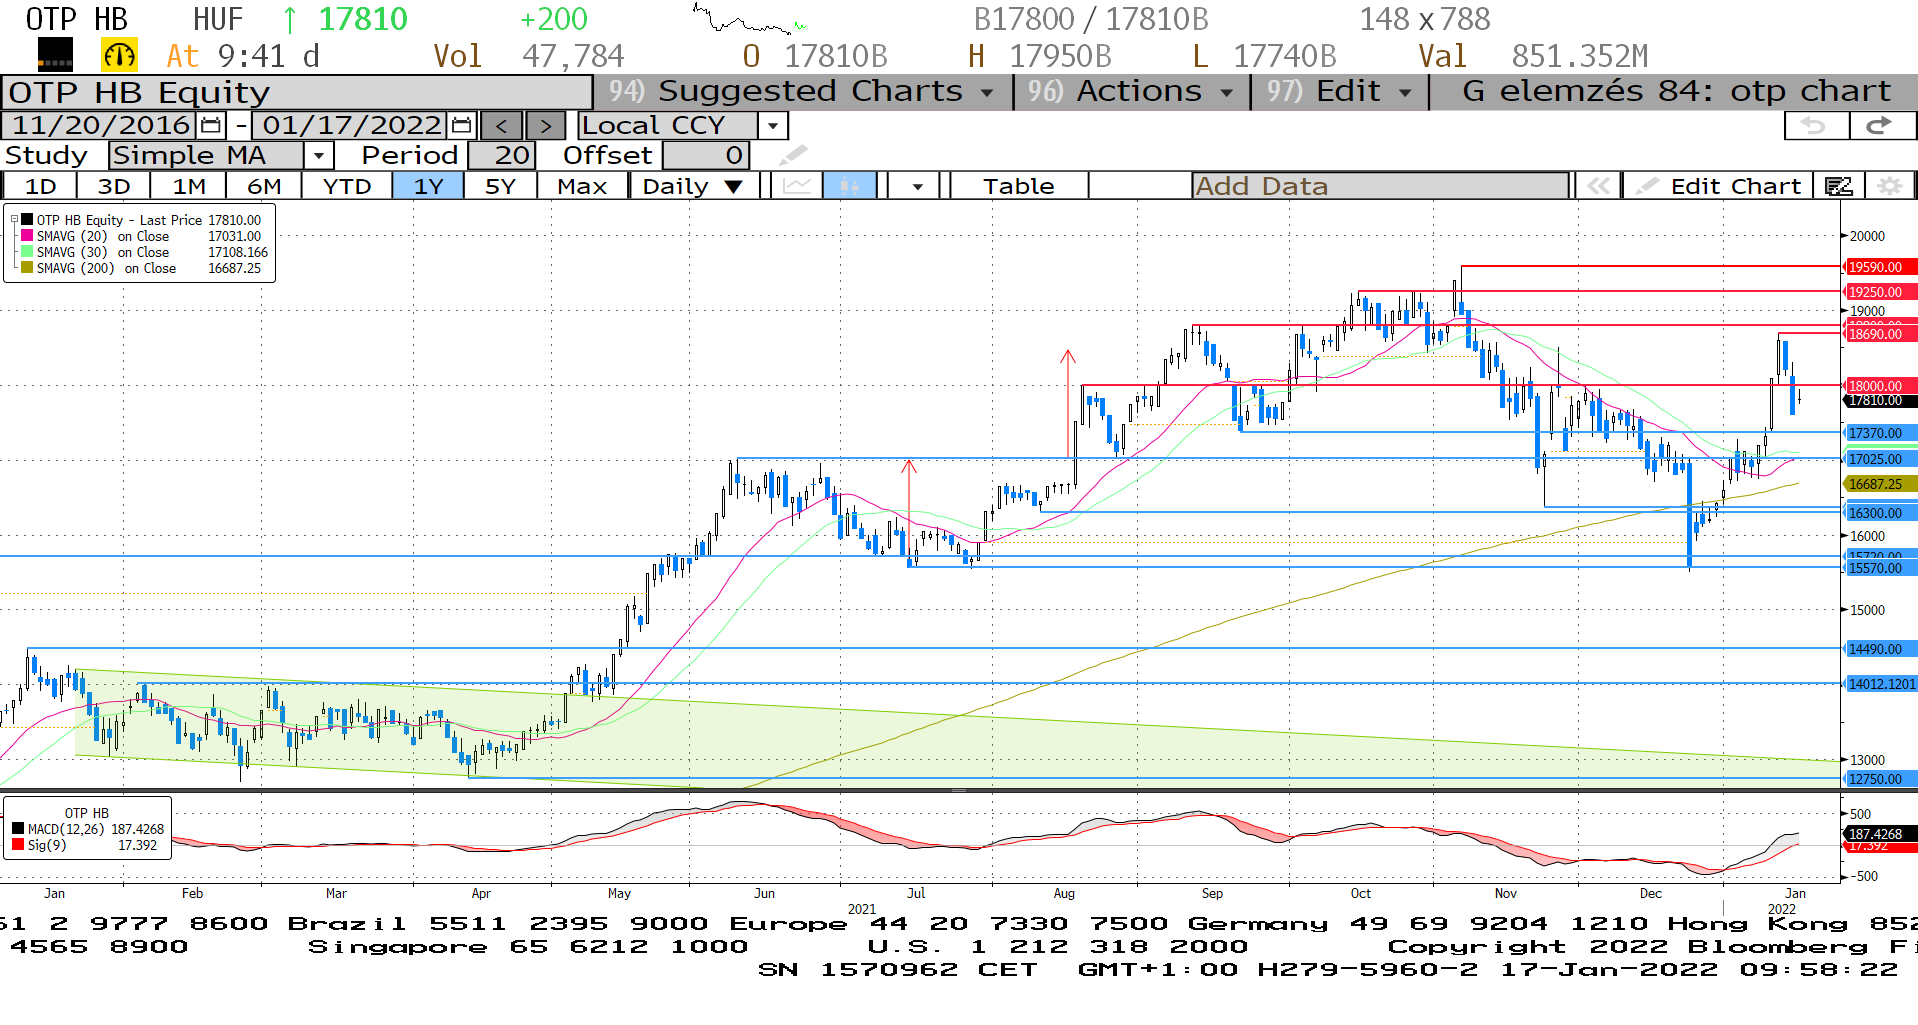
Task: Click the intraday sparkline mini chart
Action: click(748, 20)
